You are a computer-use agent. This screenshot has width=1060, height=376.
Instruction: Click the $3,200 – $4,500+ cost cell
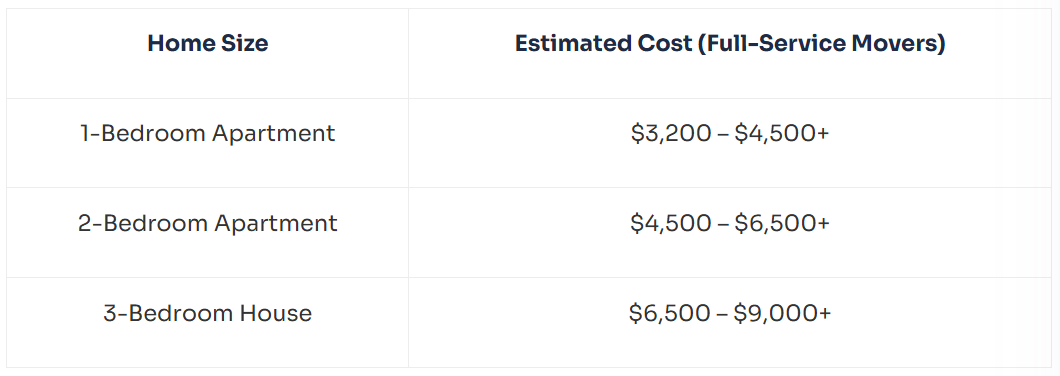730,134
